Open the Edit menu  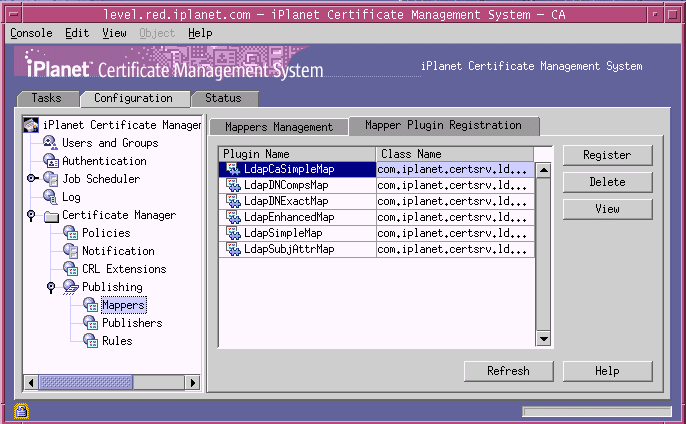coord(77,33)
